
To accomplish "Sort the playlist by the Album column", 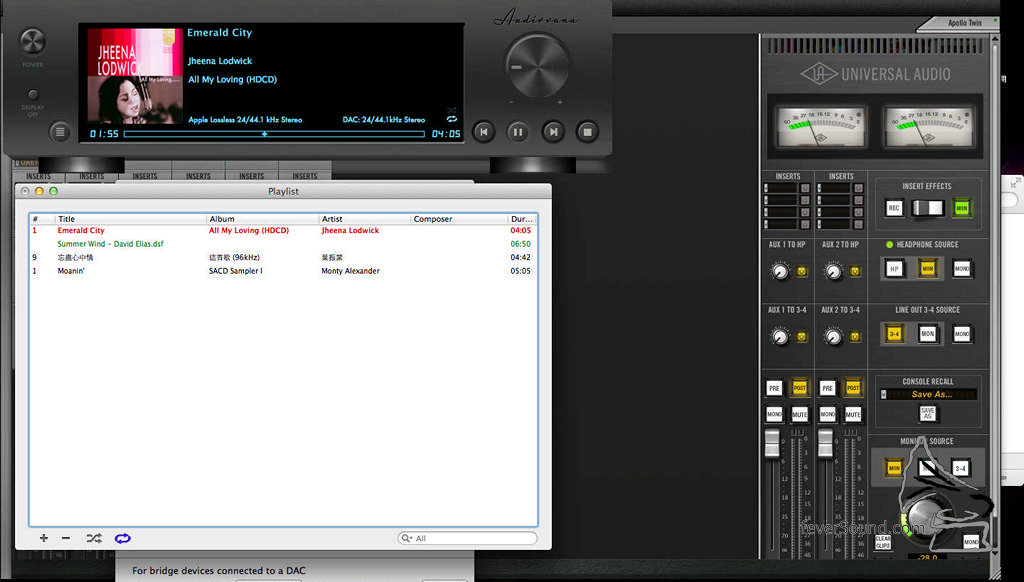I will point(263,219).
